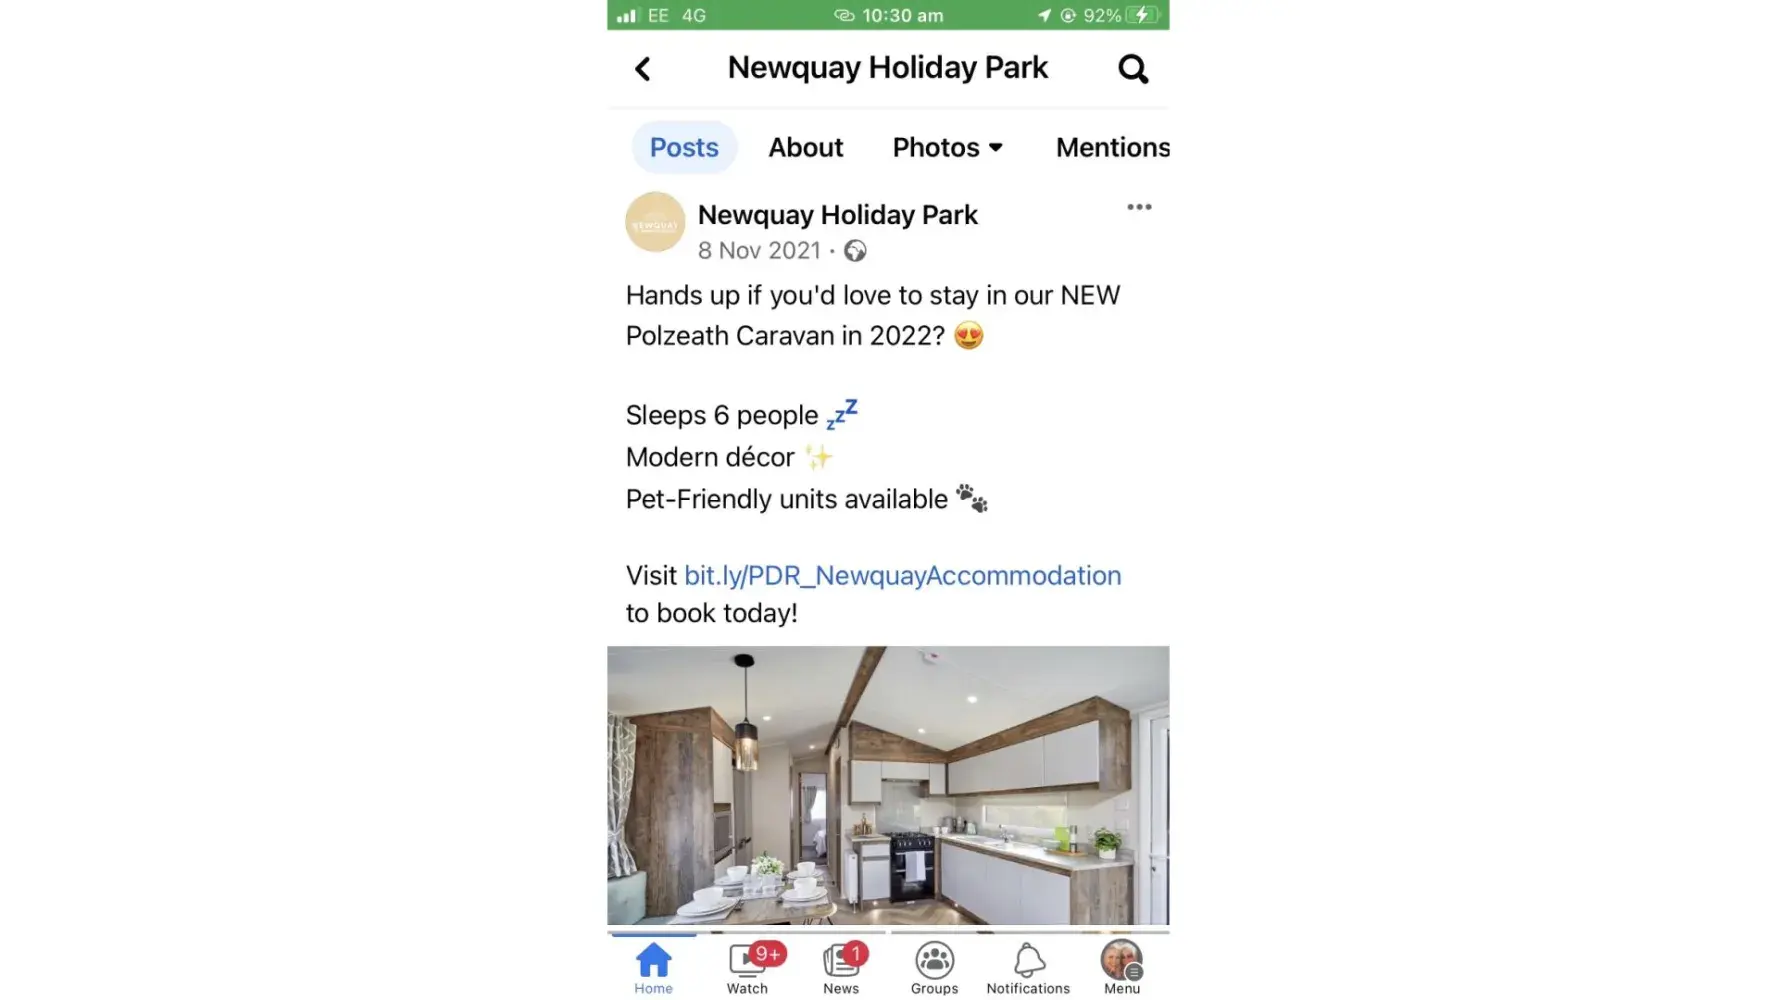Screen dimensions: 1778x1000
Task: Tap the Newquay Holiday Park avatar
Action: 655,222
